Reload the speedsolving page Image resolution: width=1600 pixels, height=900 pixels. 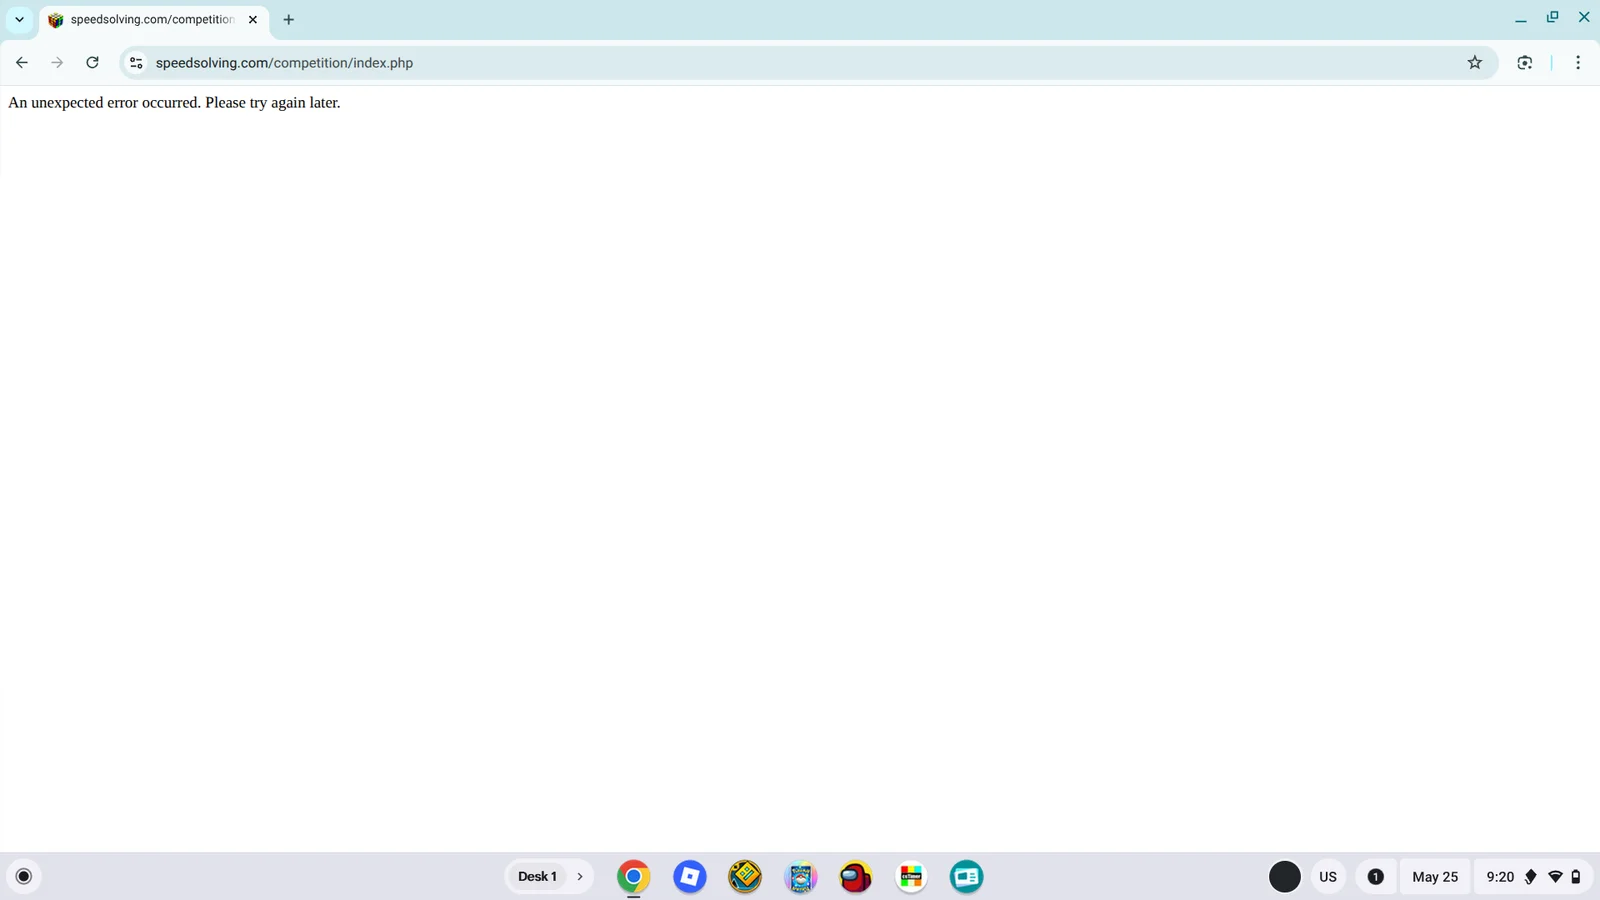coord(92,62)
